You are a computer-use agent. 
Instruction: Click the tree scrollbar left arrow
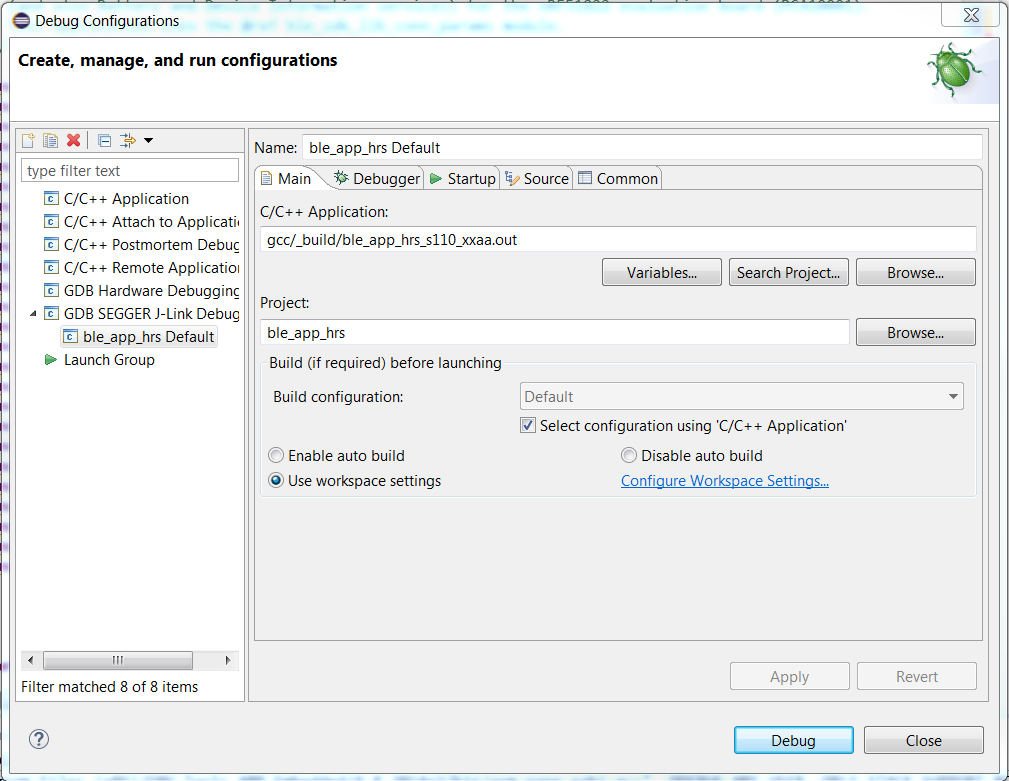tap(30, 660)
